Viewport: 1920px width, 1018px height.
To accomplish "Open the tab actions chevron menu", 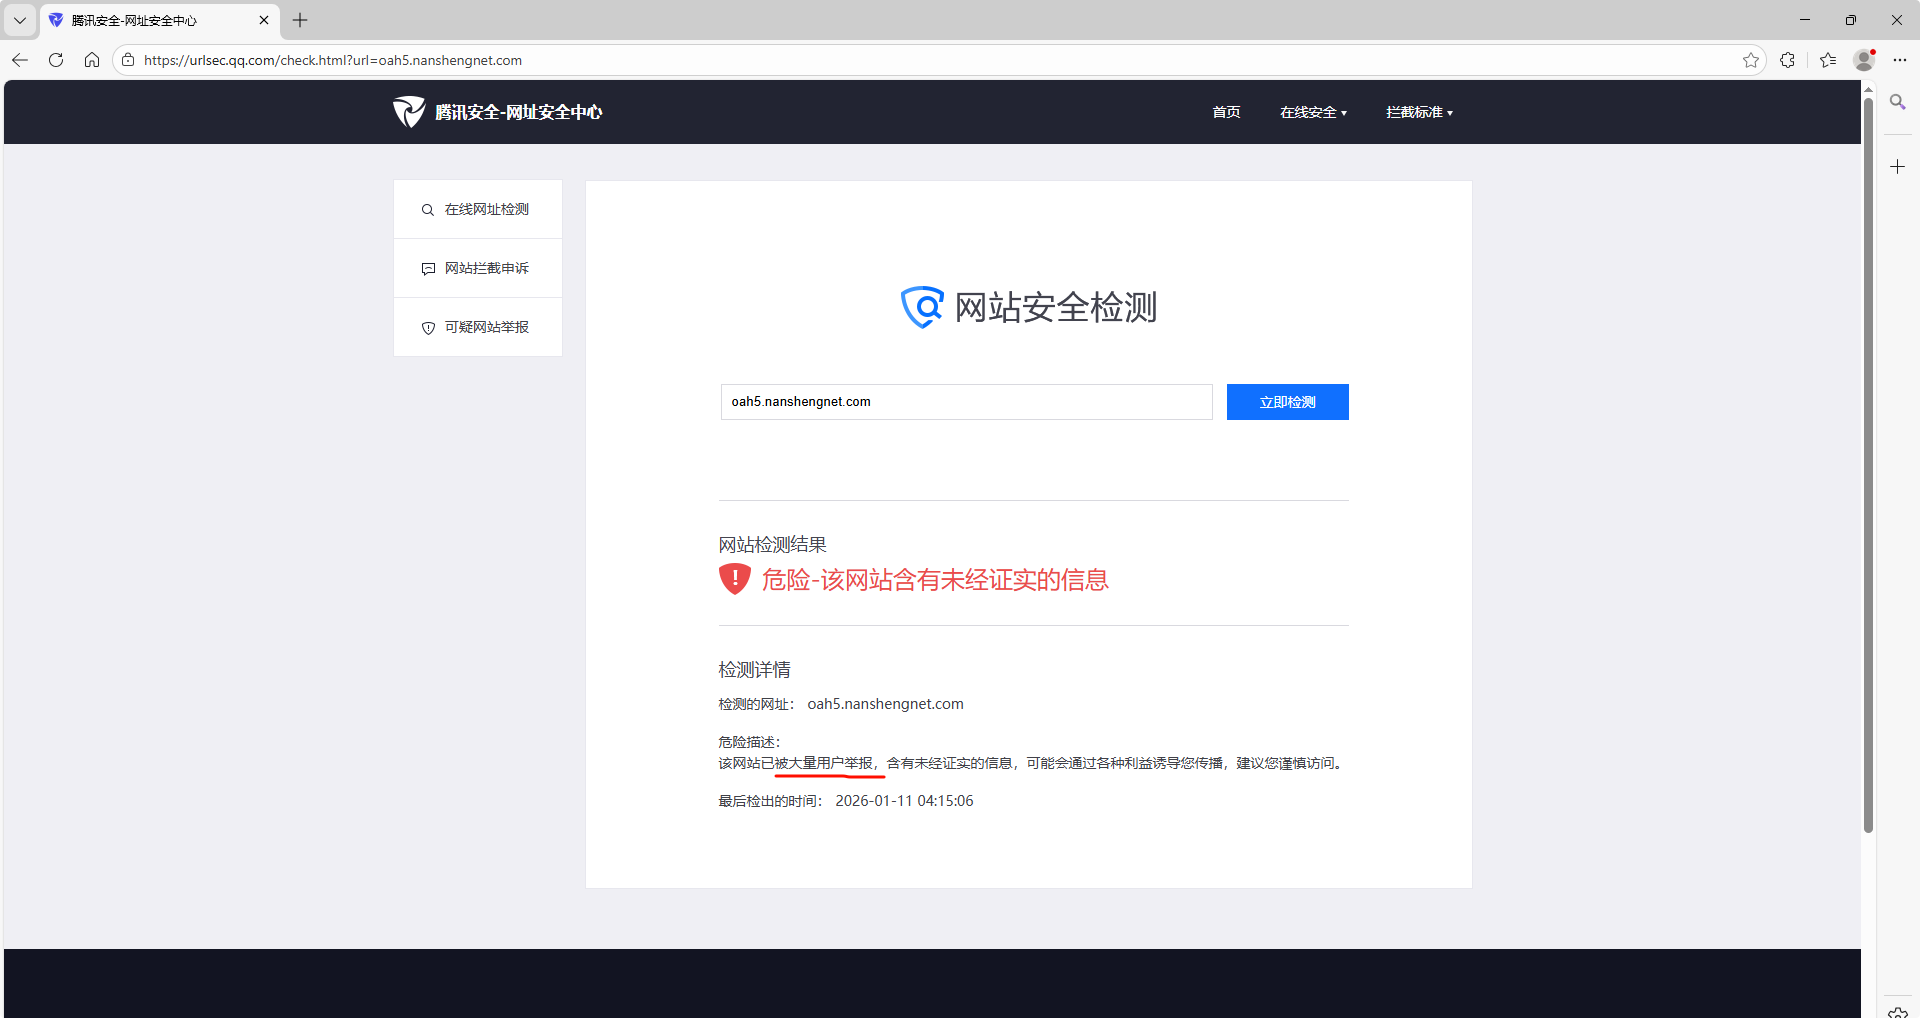I will point(20,20).
